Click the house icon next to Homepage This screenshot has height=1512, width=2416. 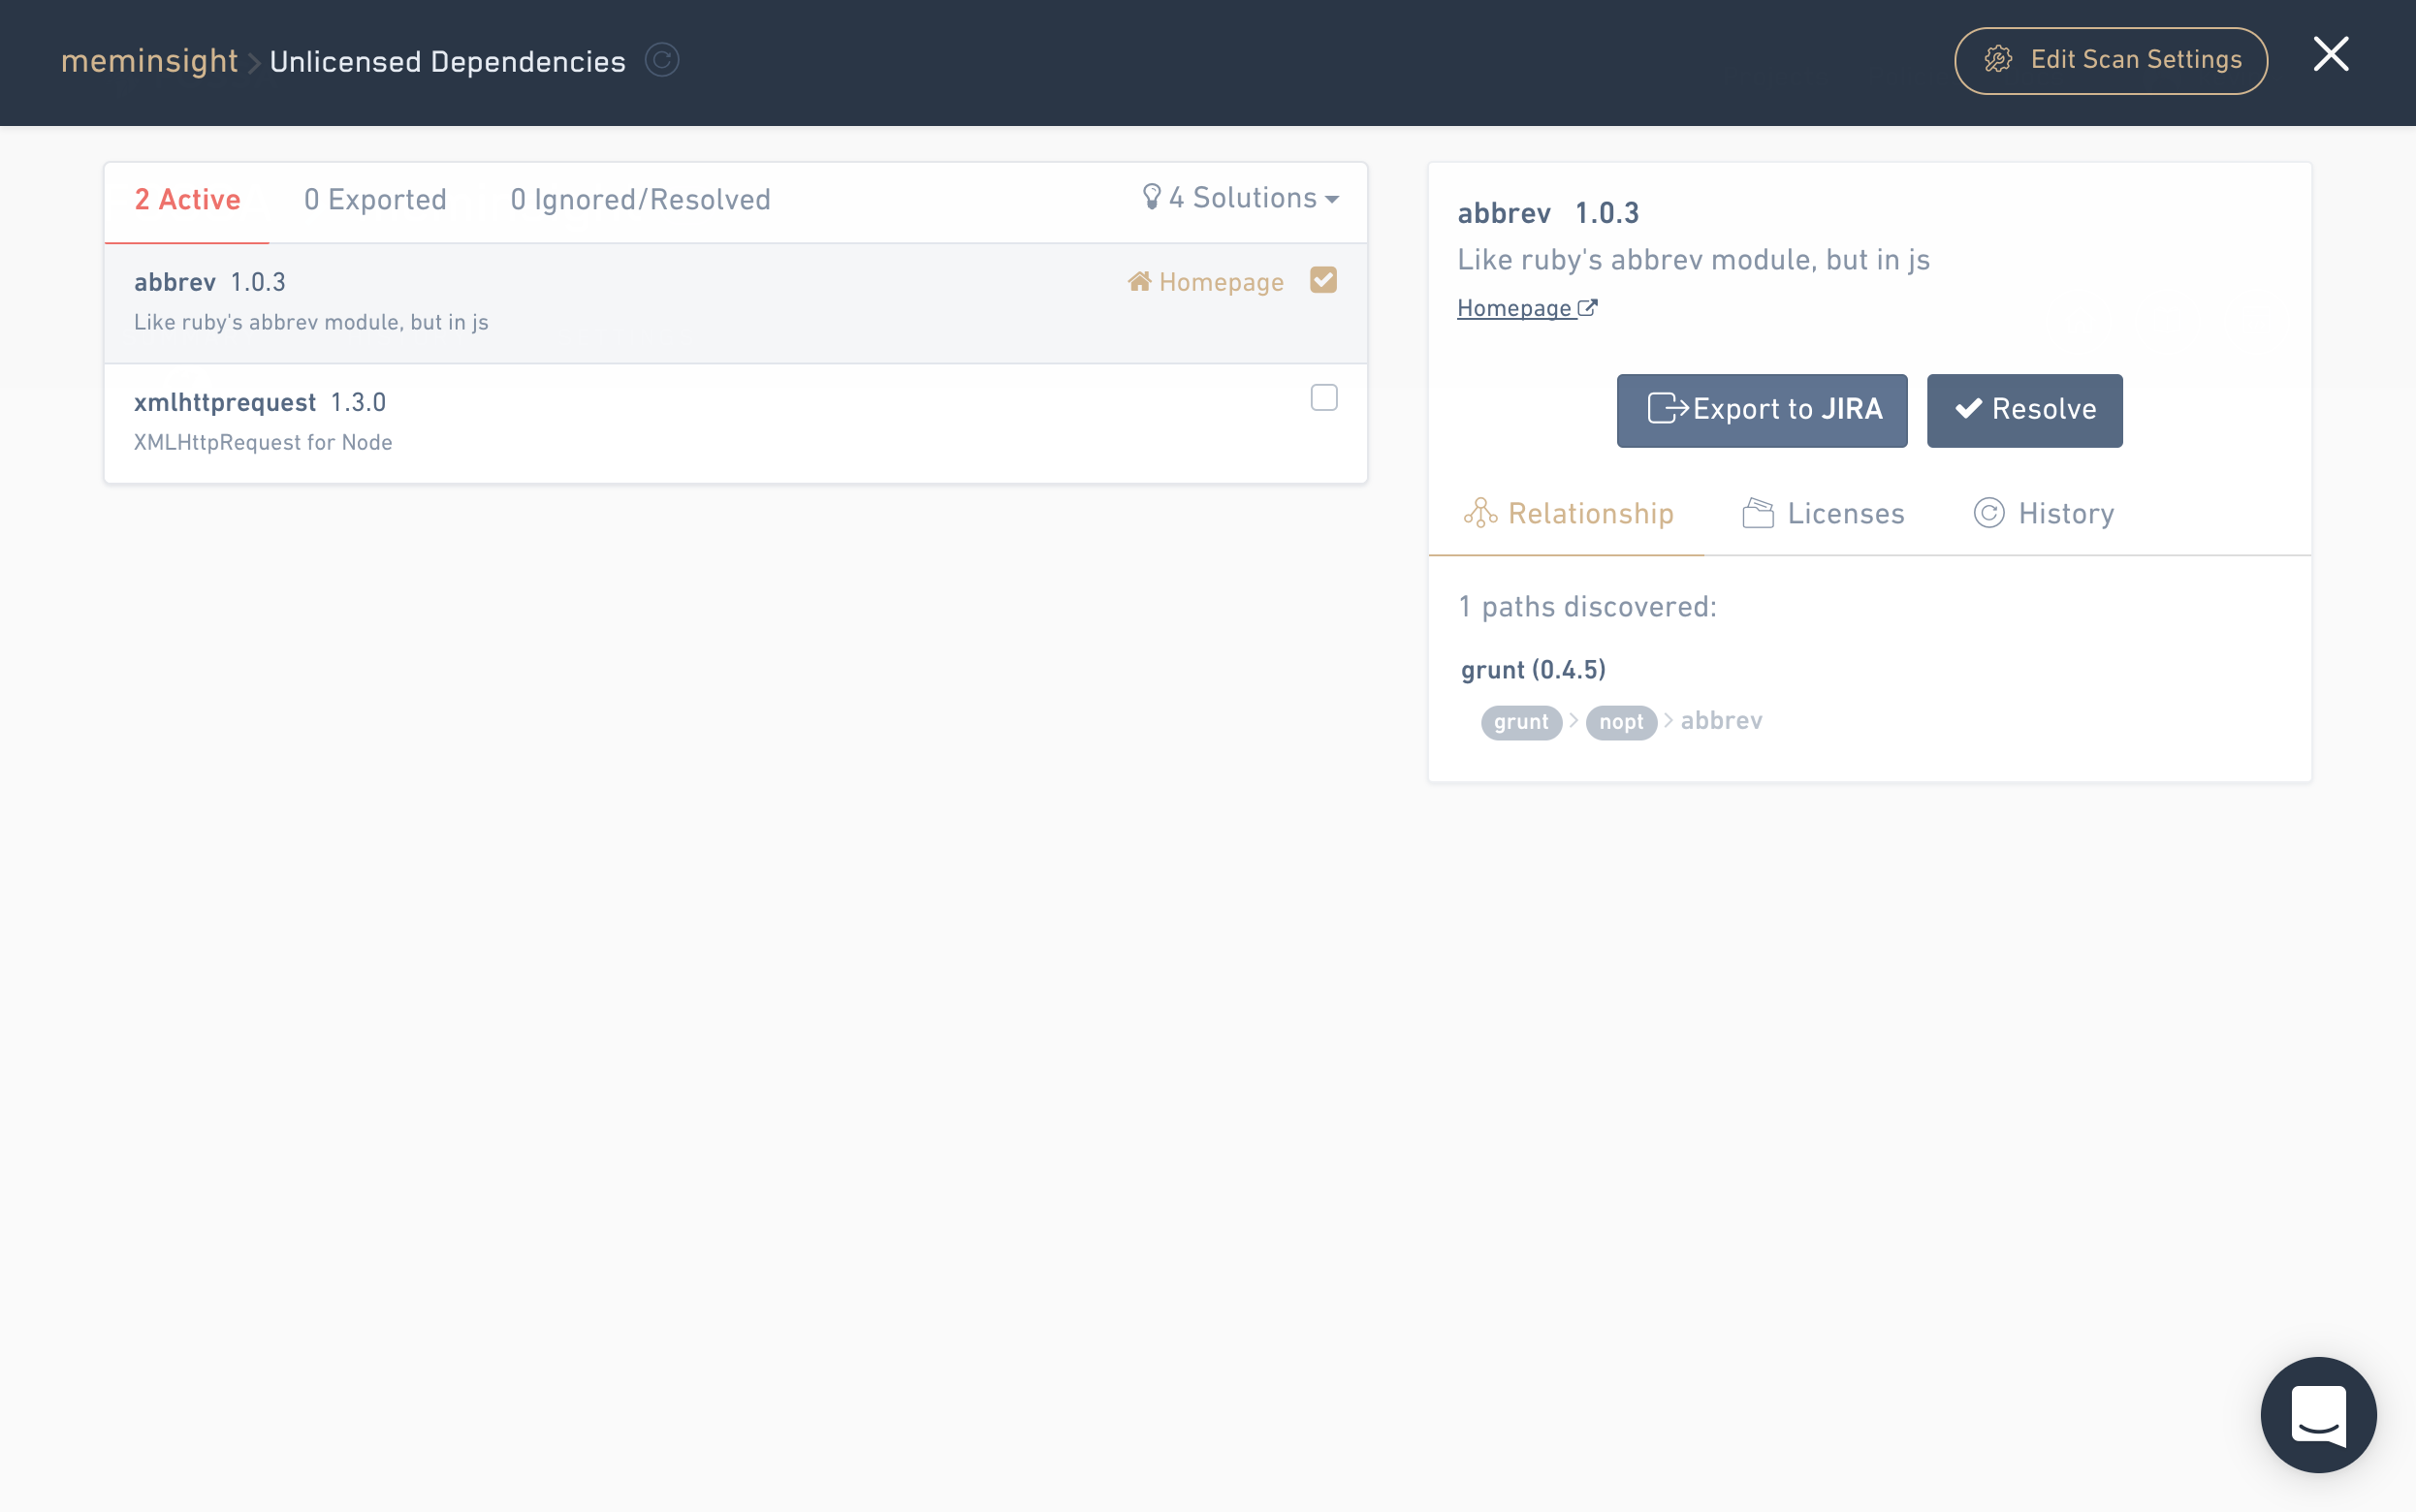(x=1139, y=282)
